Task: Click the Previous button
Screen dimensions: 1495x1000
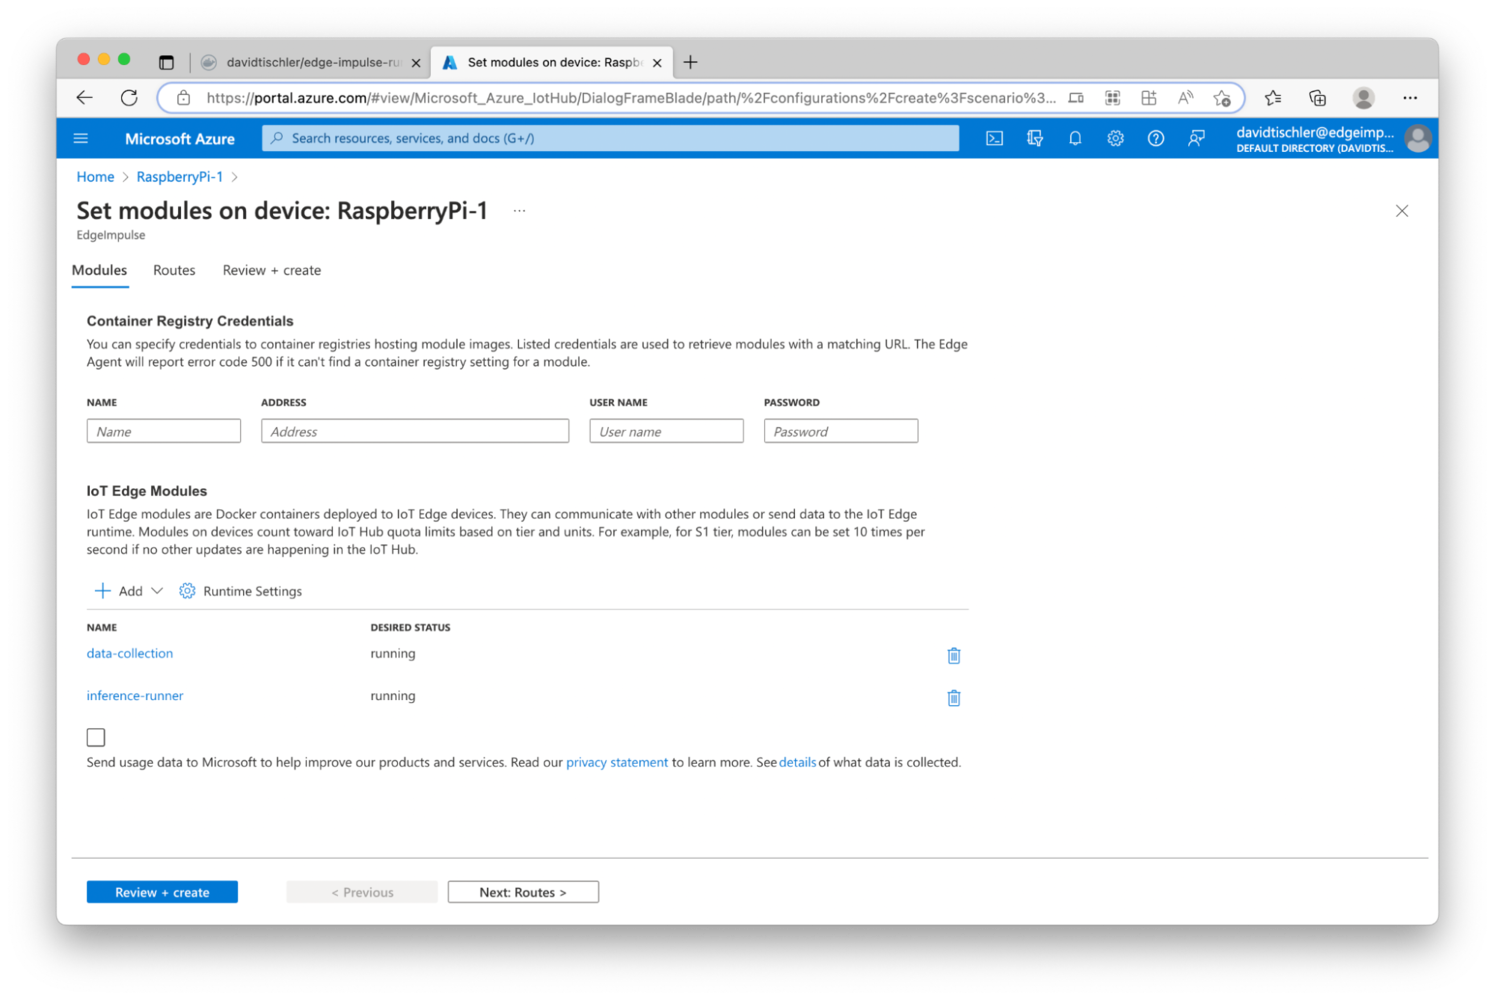Action: pos(362,892)
